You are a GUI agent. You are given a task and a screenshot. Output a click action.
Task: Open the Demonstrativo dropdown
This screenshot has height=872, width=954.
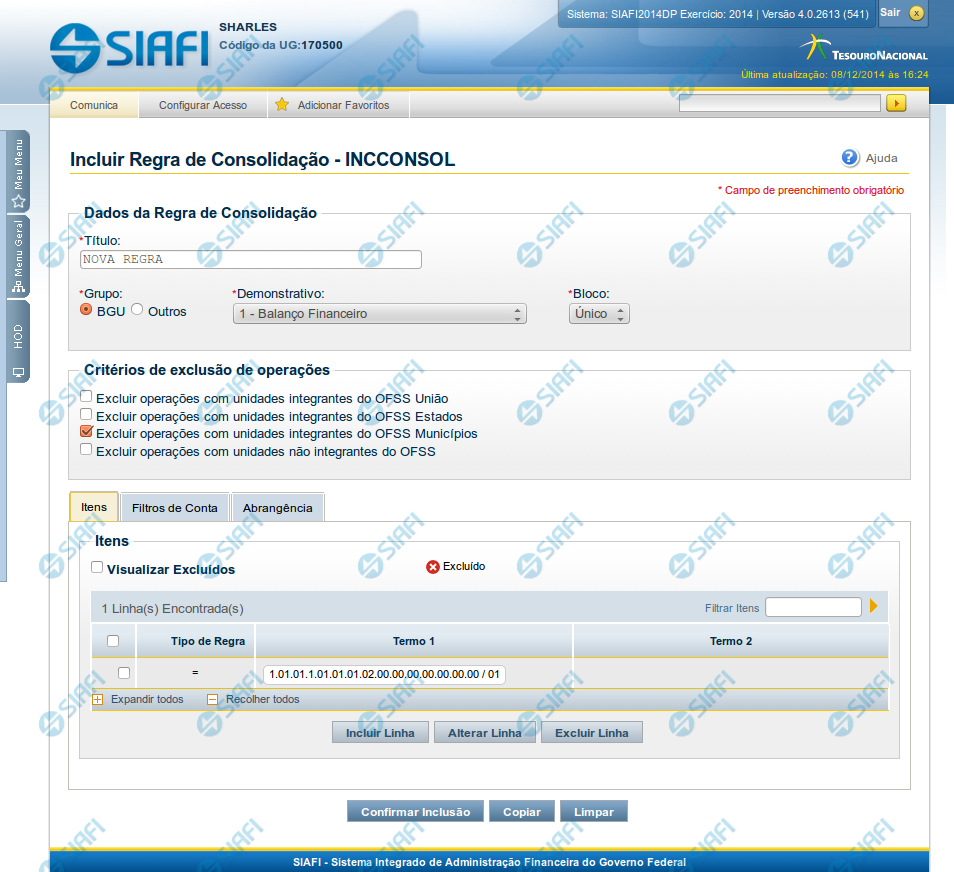click(379, 314)
